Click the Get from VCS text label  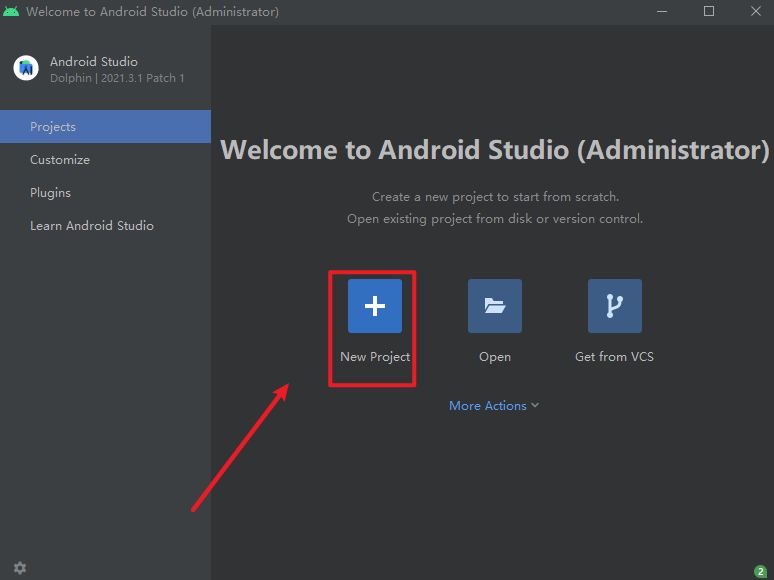[x=614, y=357]
